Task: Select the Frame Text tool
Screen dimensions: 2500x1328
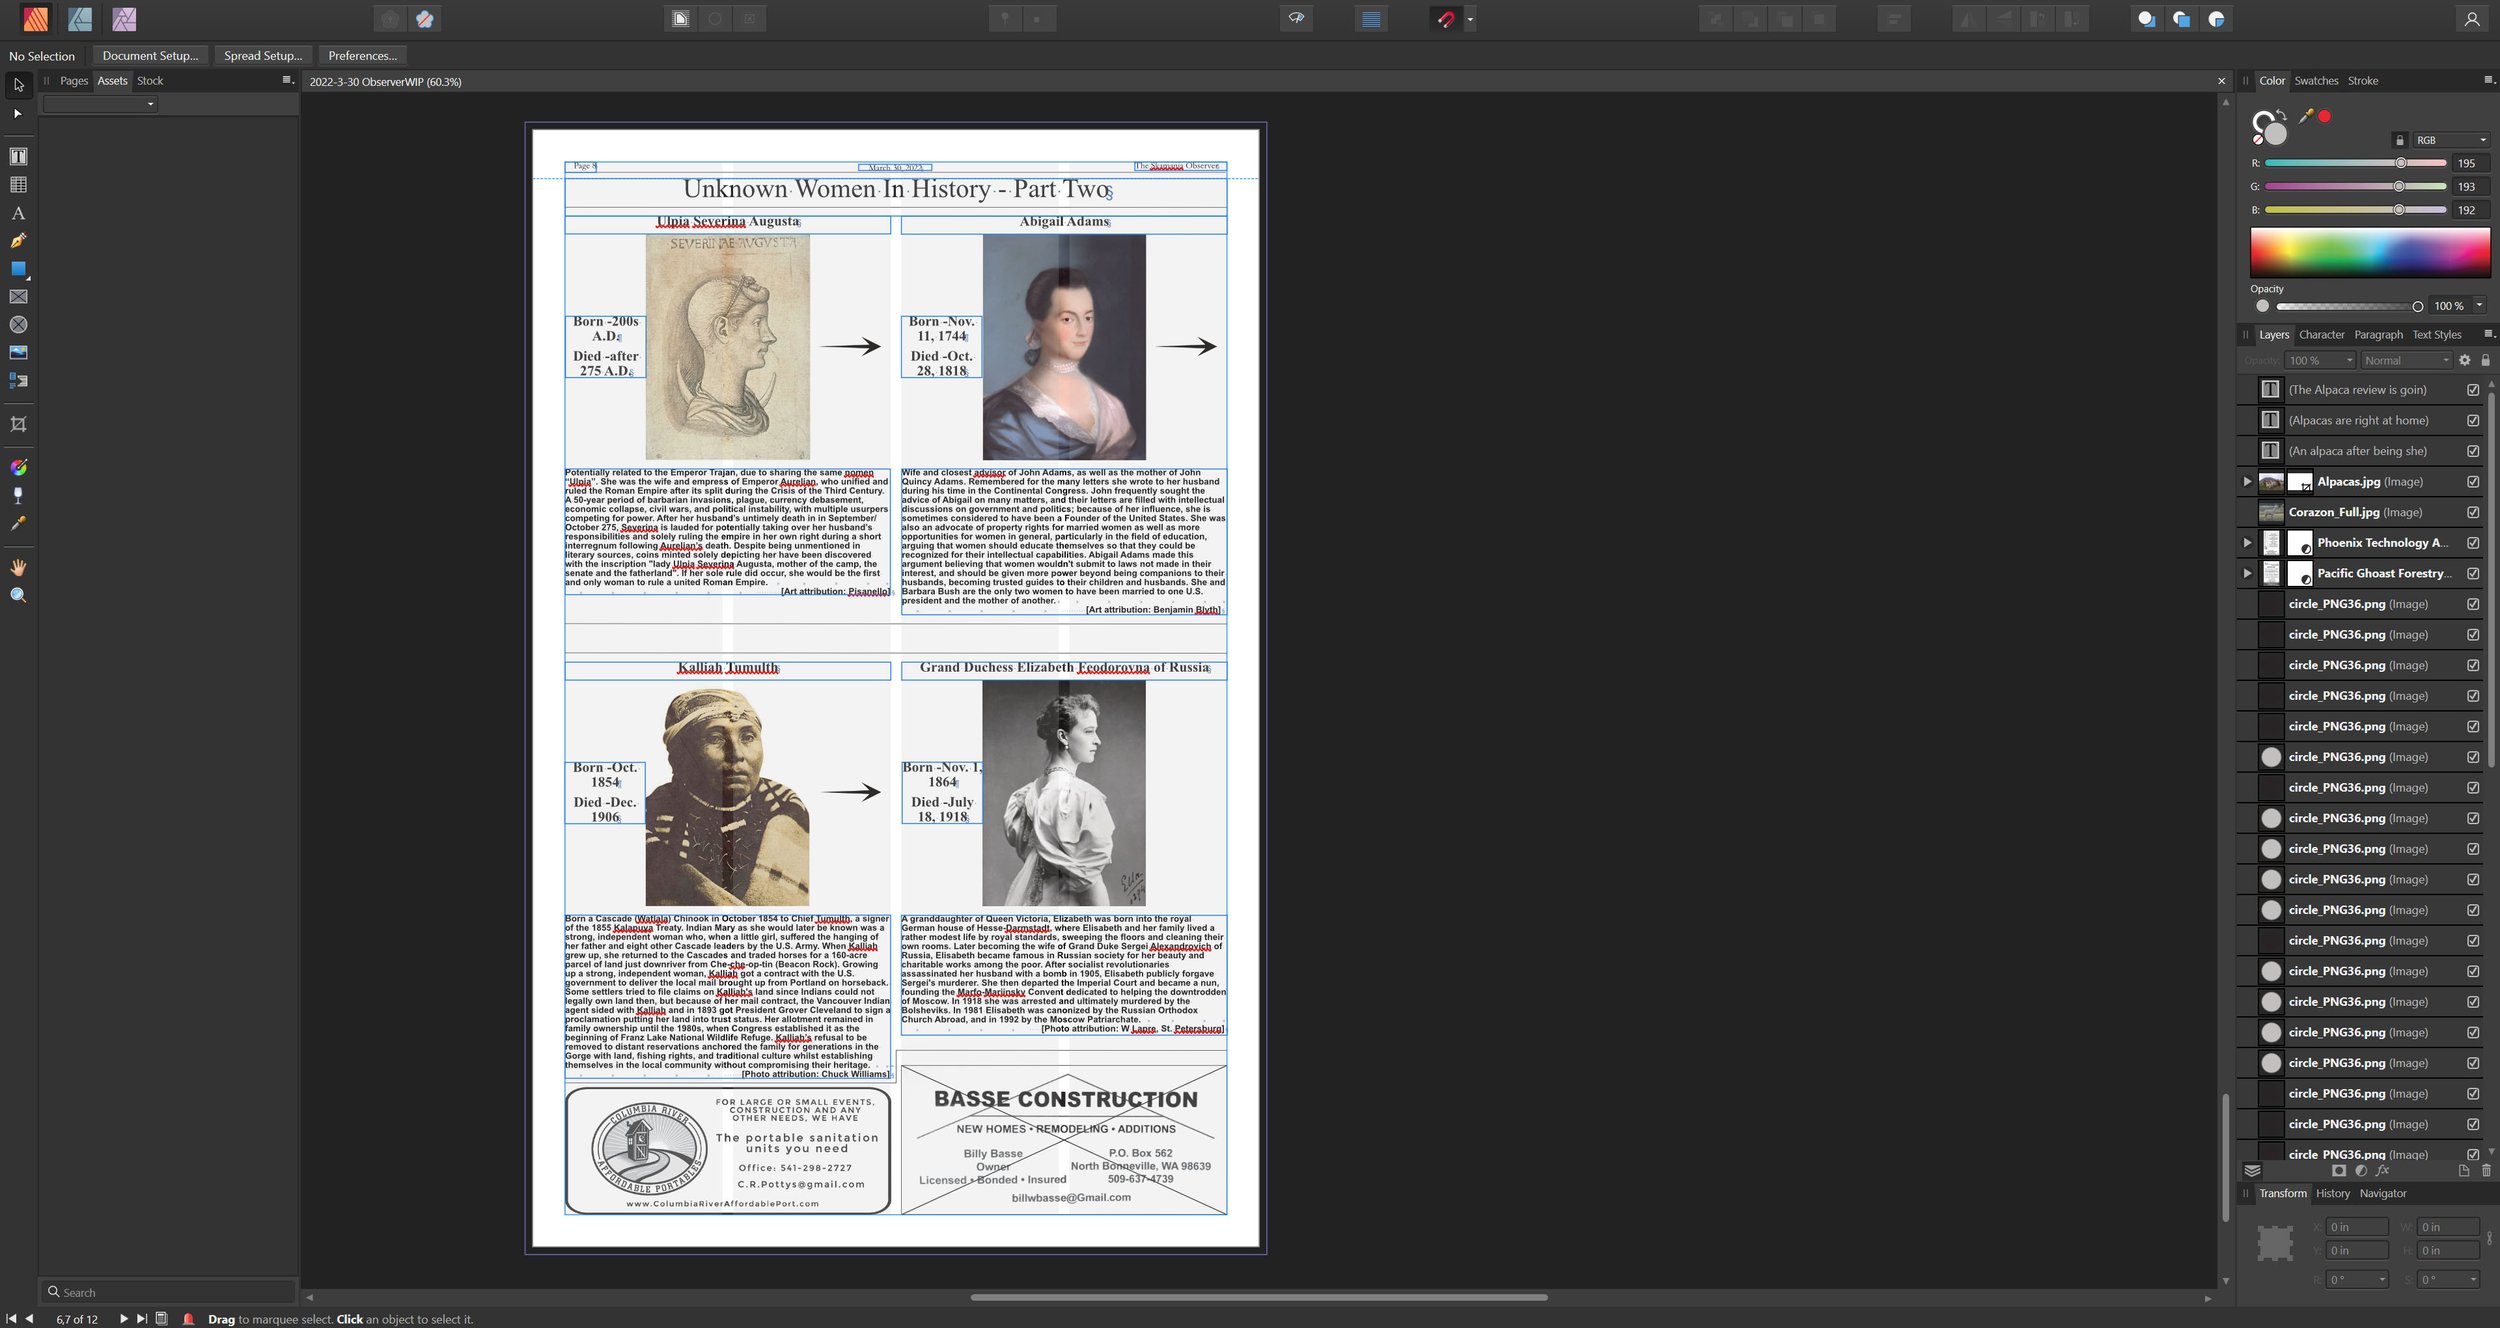Action: 18,157
